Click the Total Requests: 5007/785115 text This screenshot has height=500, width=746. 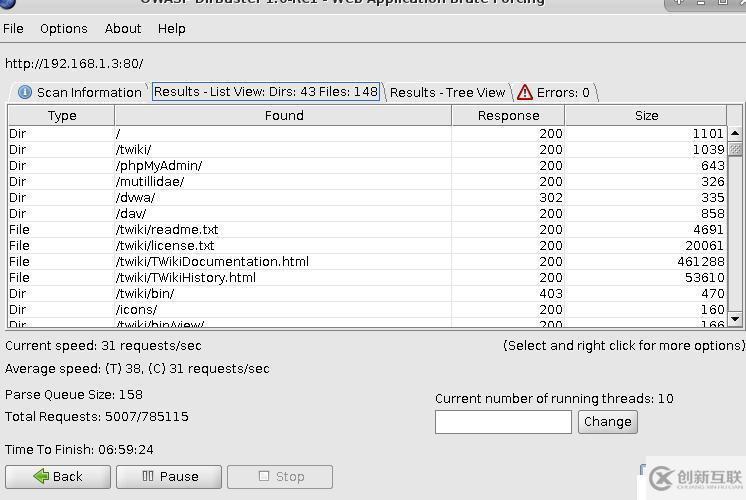click(x=97, y=417)
